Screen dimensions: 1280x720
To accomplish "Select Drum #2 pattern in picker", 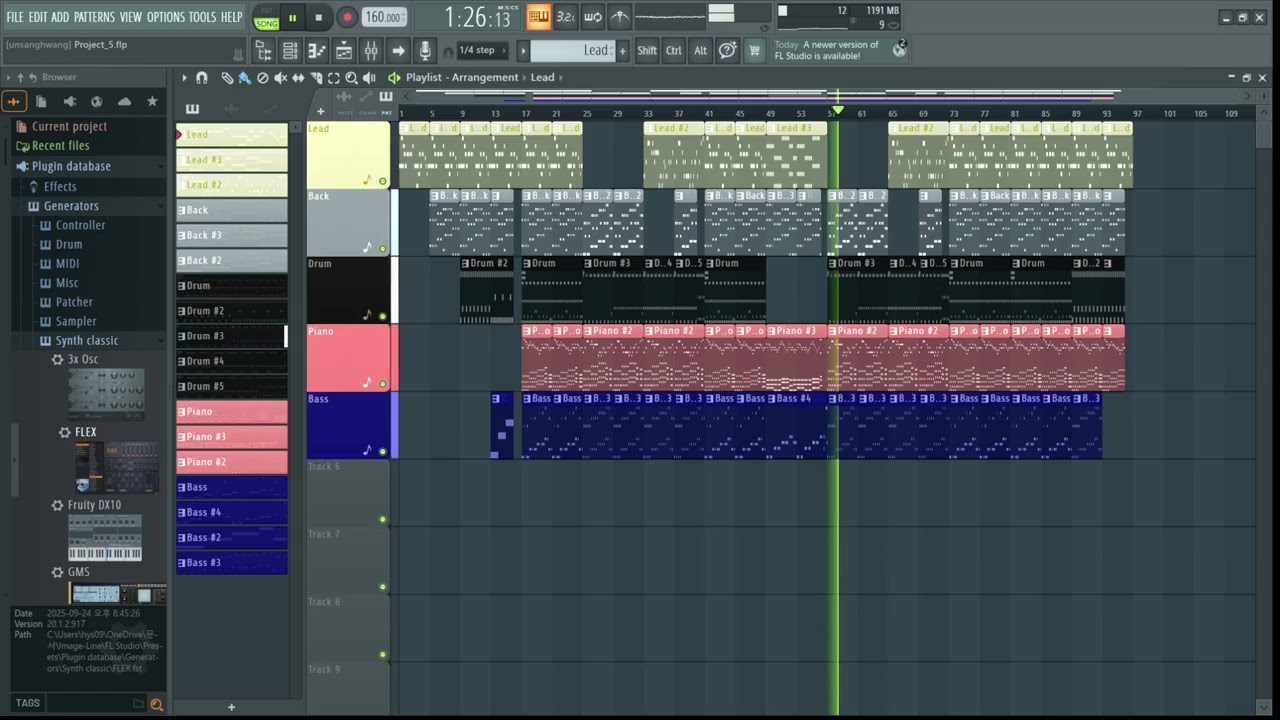I will [232, 311].
